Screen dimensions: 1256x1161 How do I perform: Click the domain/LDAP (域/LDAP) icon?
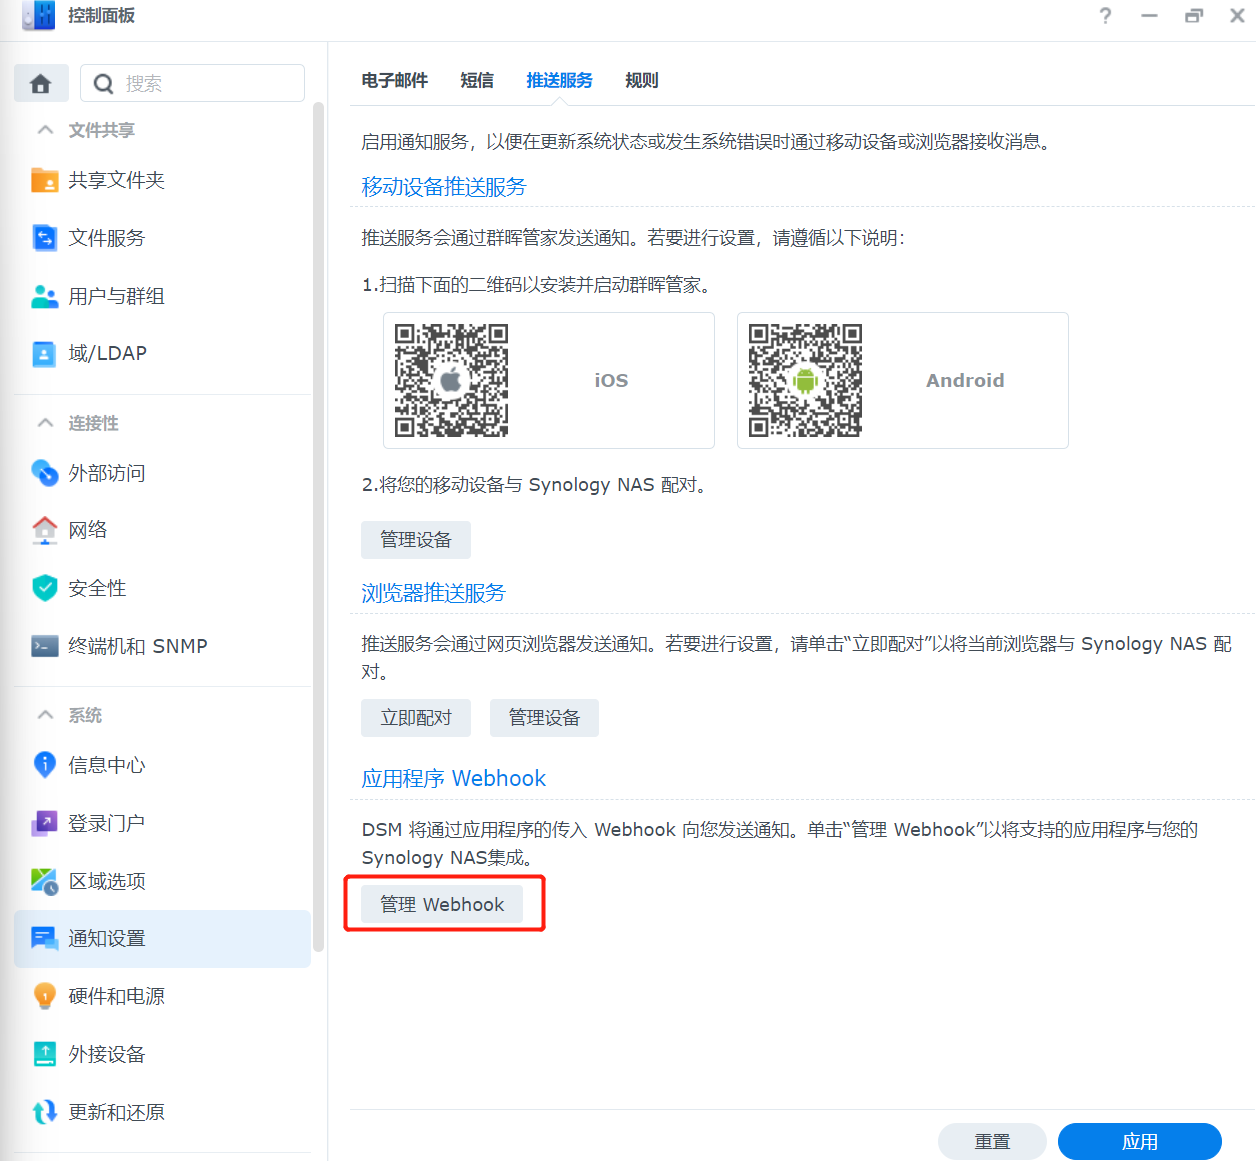(45, 354)
